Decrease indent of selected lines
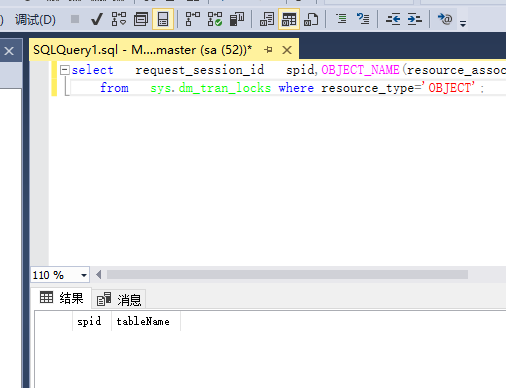 [x=393, y=19]
